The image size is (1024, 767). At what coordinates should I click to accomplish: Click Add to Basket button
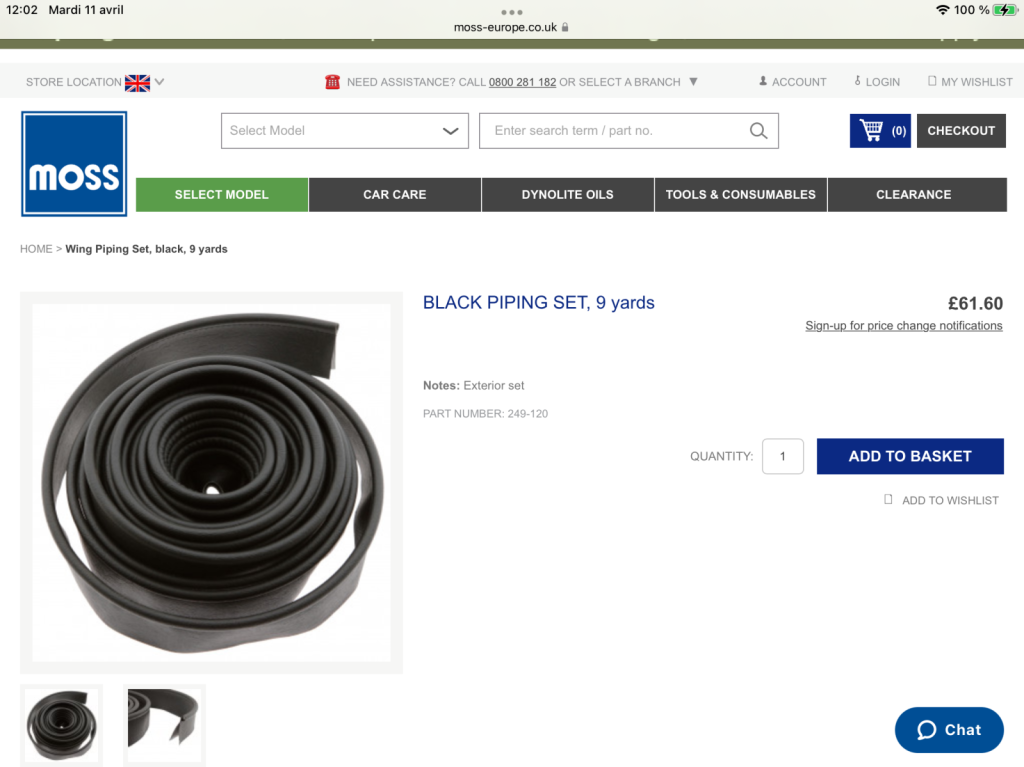(x=910, y=456)
